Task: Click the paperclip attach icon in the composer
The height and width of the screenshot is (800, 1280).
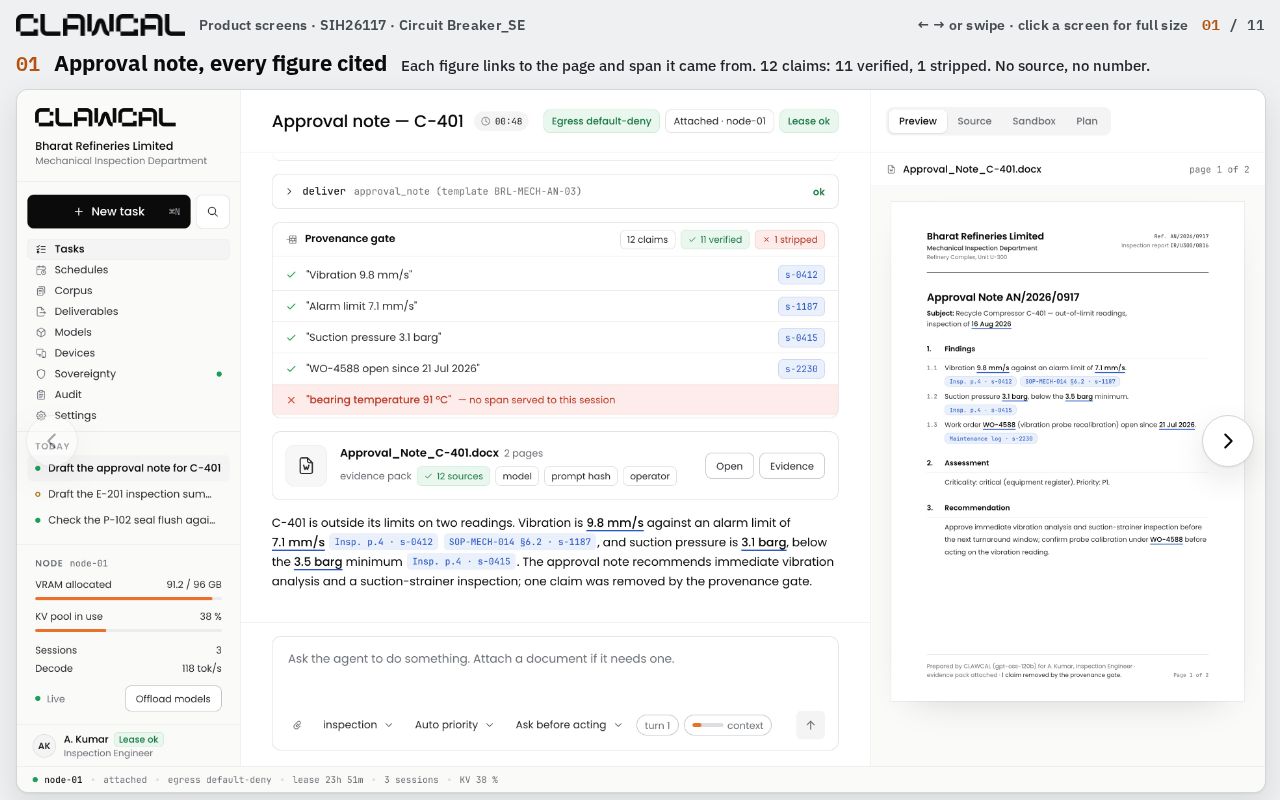Action: (x=297, y=725)
